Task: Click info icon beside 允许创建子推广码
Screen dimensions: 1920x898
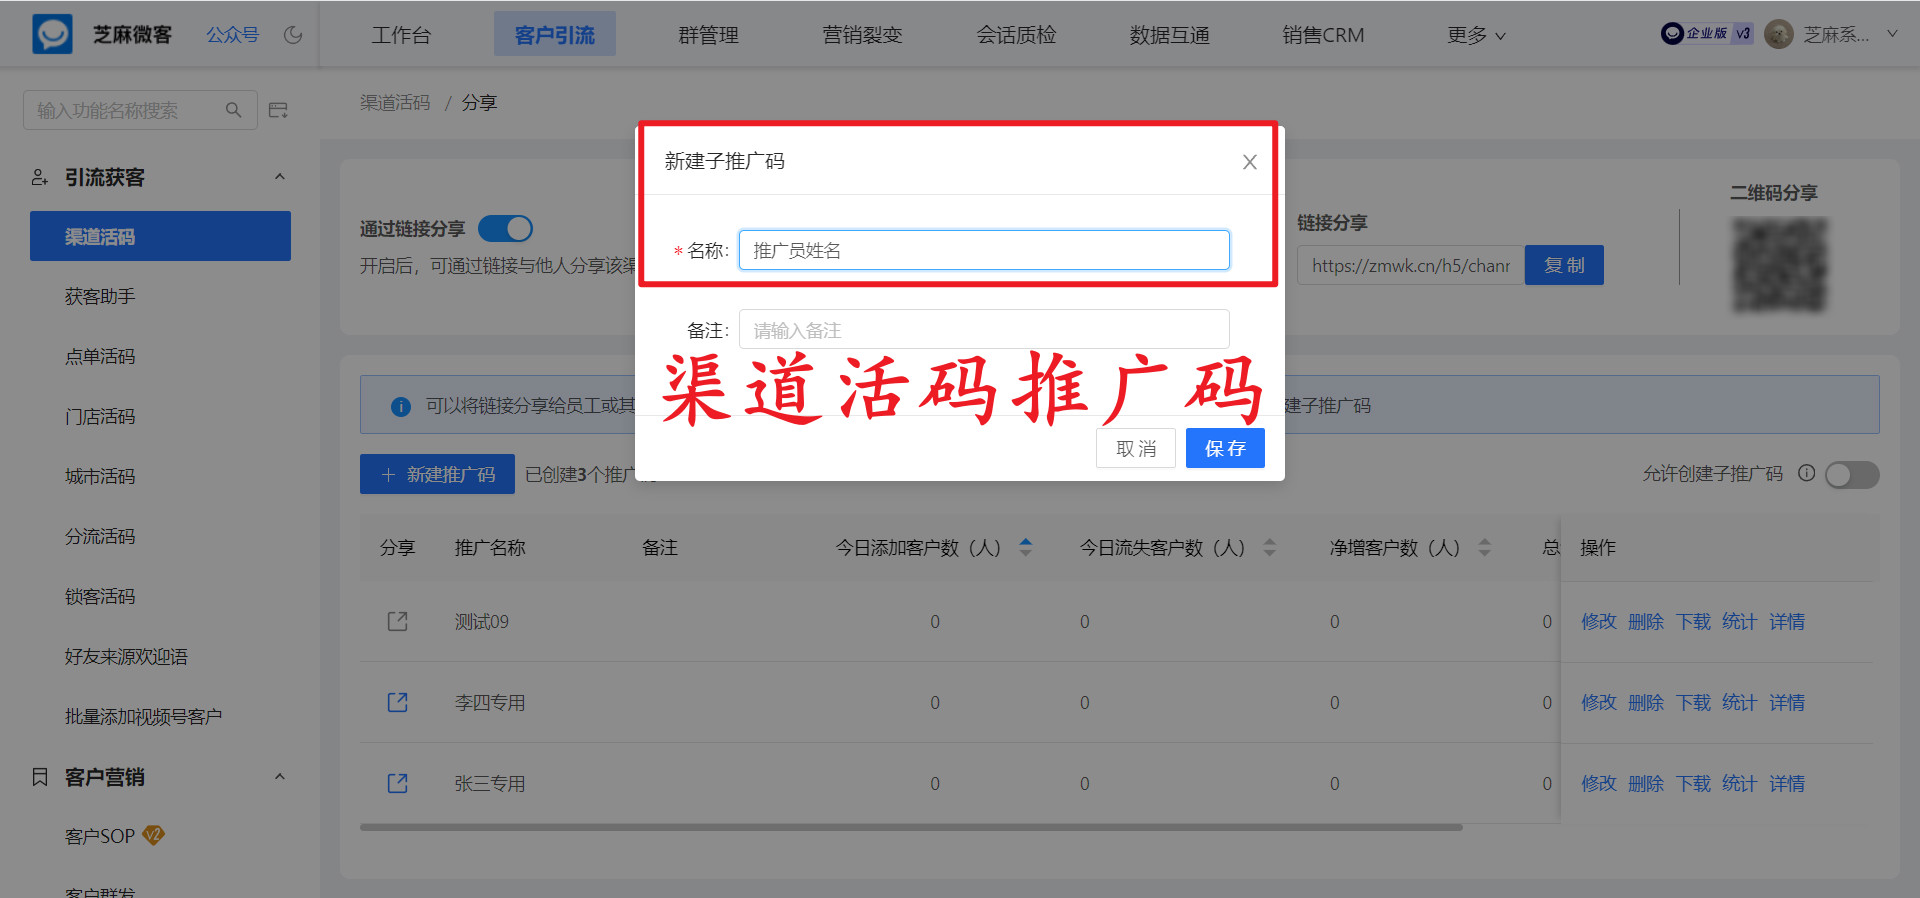Action: pos(1806,473)
